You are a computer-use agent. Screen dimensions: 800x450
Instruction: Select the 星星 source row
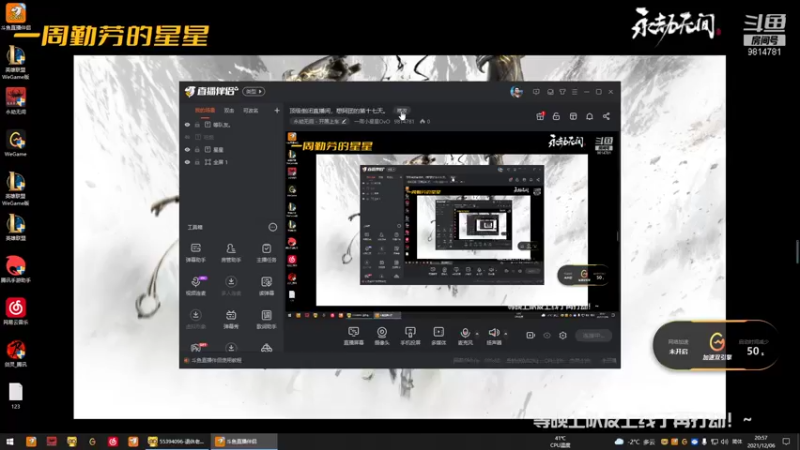point(232,149)
